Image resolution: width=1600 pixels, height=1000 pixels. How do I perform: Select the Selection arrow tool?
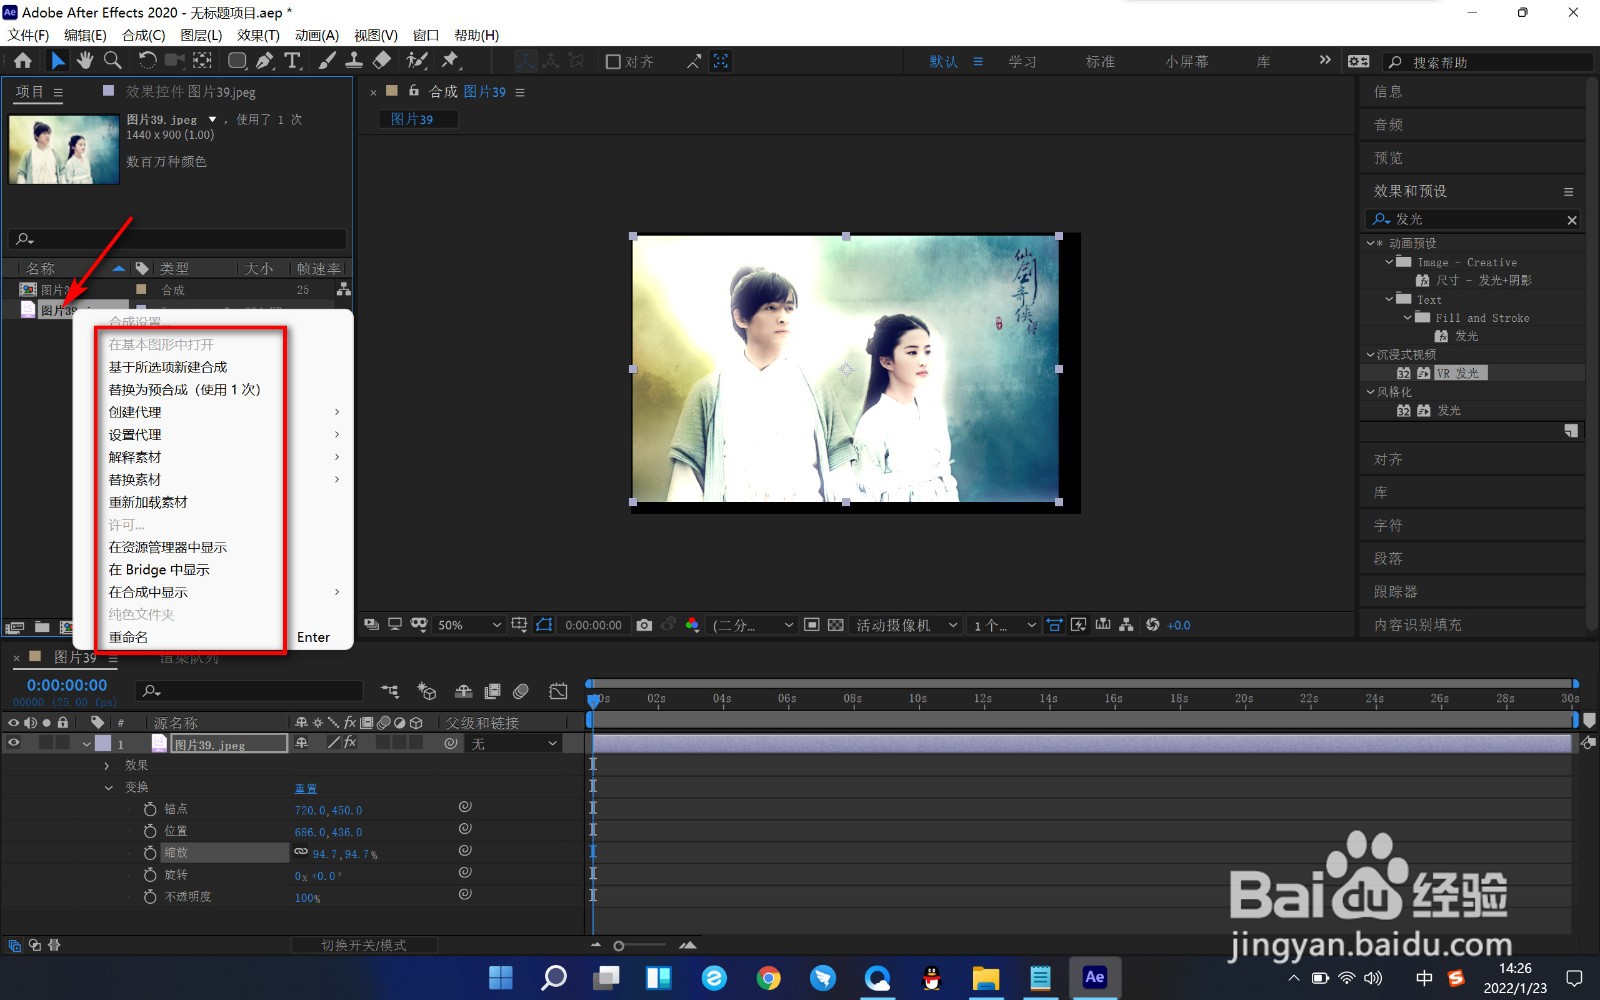(58, 61)
